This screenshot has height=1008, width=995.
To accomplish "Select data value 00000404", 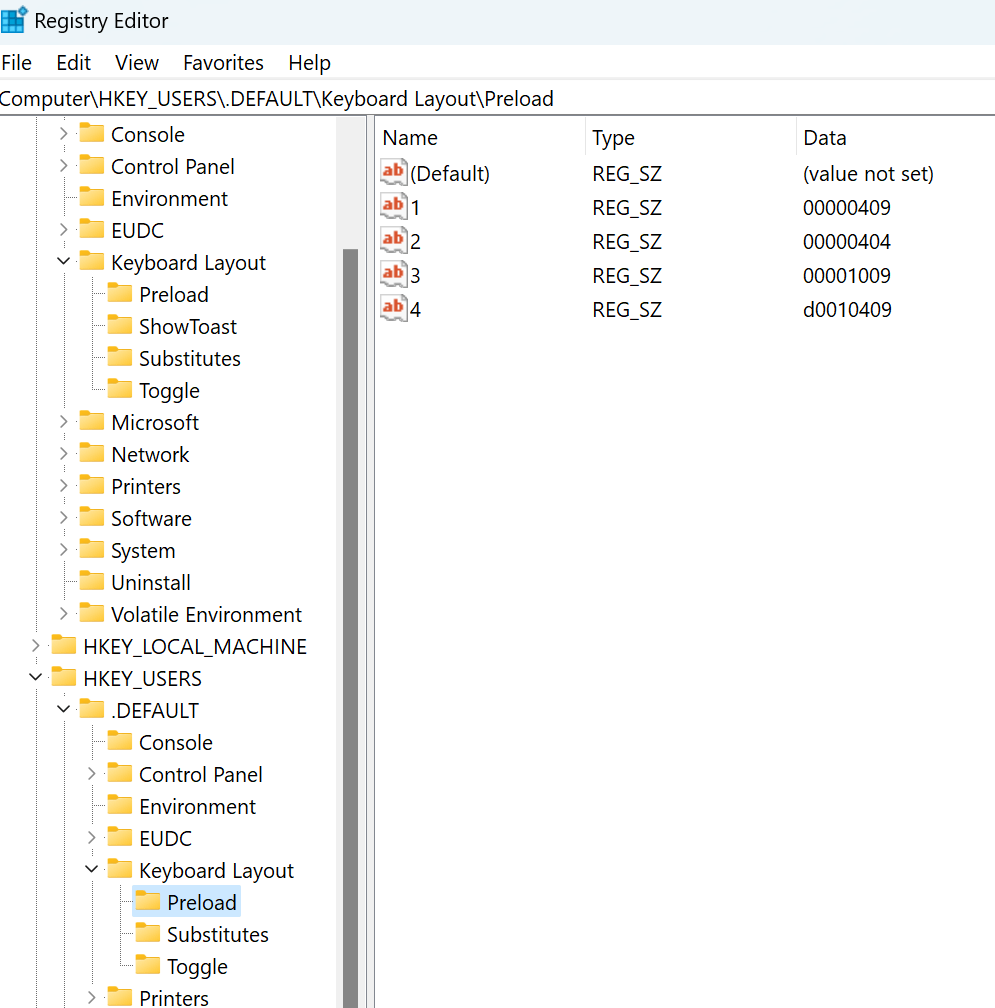I will click(847, 242).
